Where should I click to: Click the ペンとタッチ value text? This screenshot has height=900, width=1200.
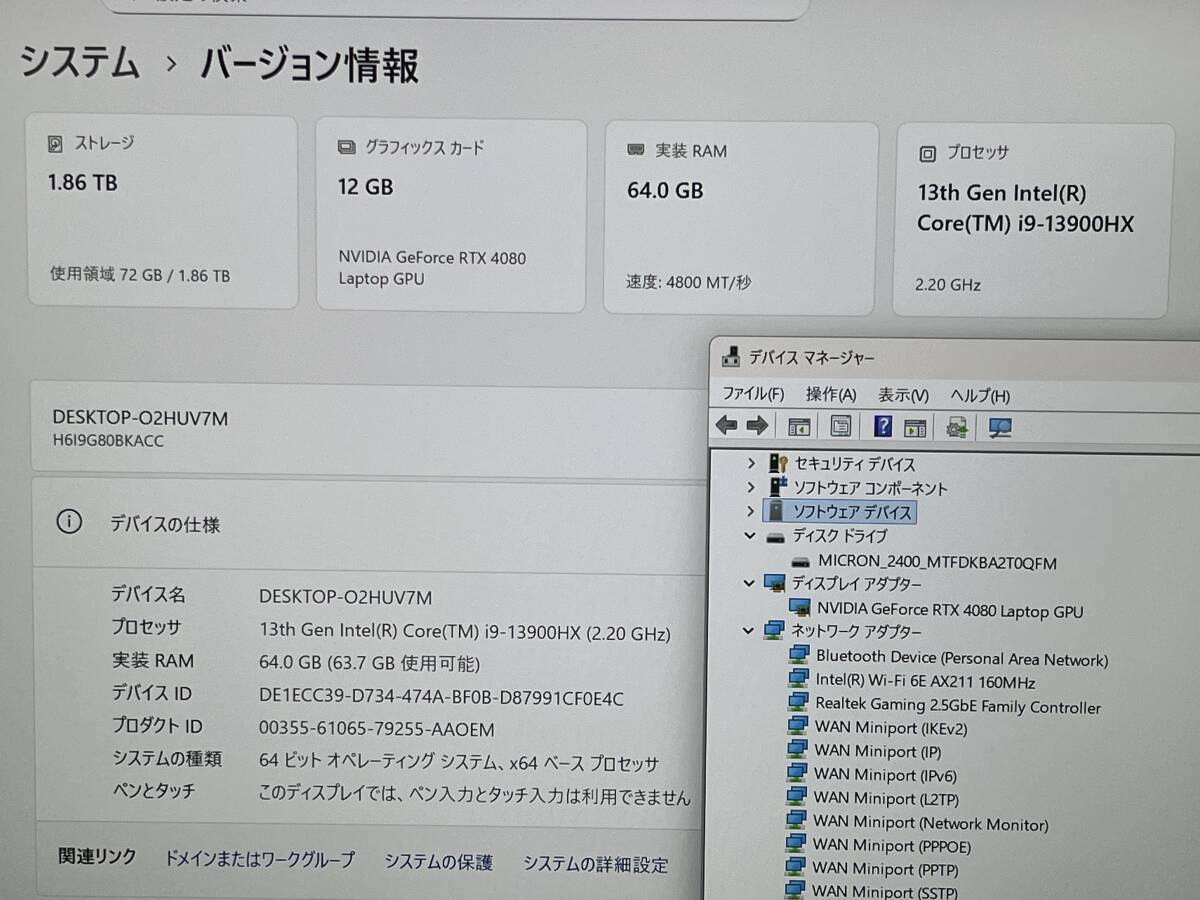[474, 797]
